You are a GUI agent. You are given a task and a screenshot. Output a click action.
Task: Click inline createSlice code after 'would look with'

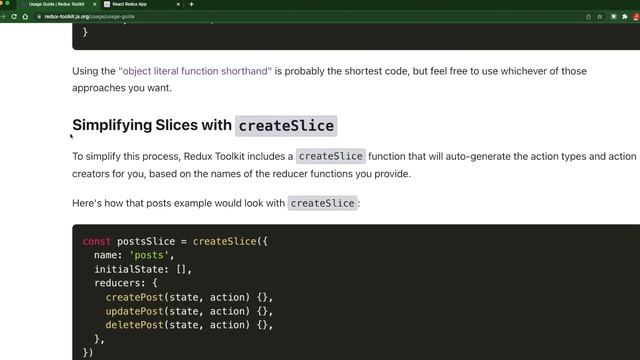click(x=322, y=203)
